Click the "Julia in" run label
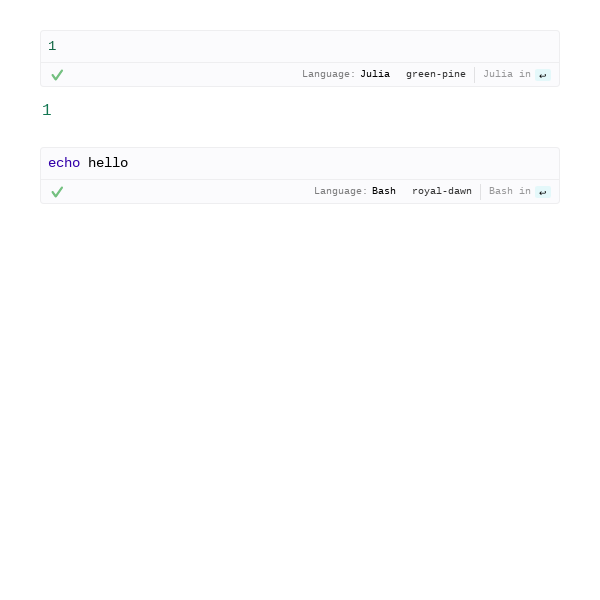 click(x=507, y=74)
